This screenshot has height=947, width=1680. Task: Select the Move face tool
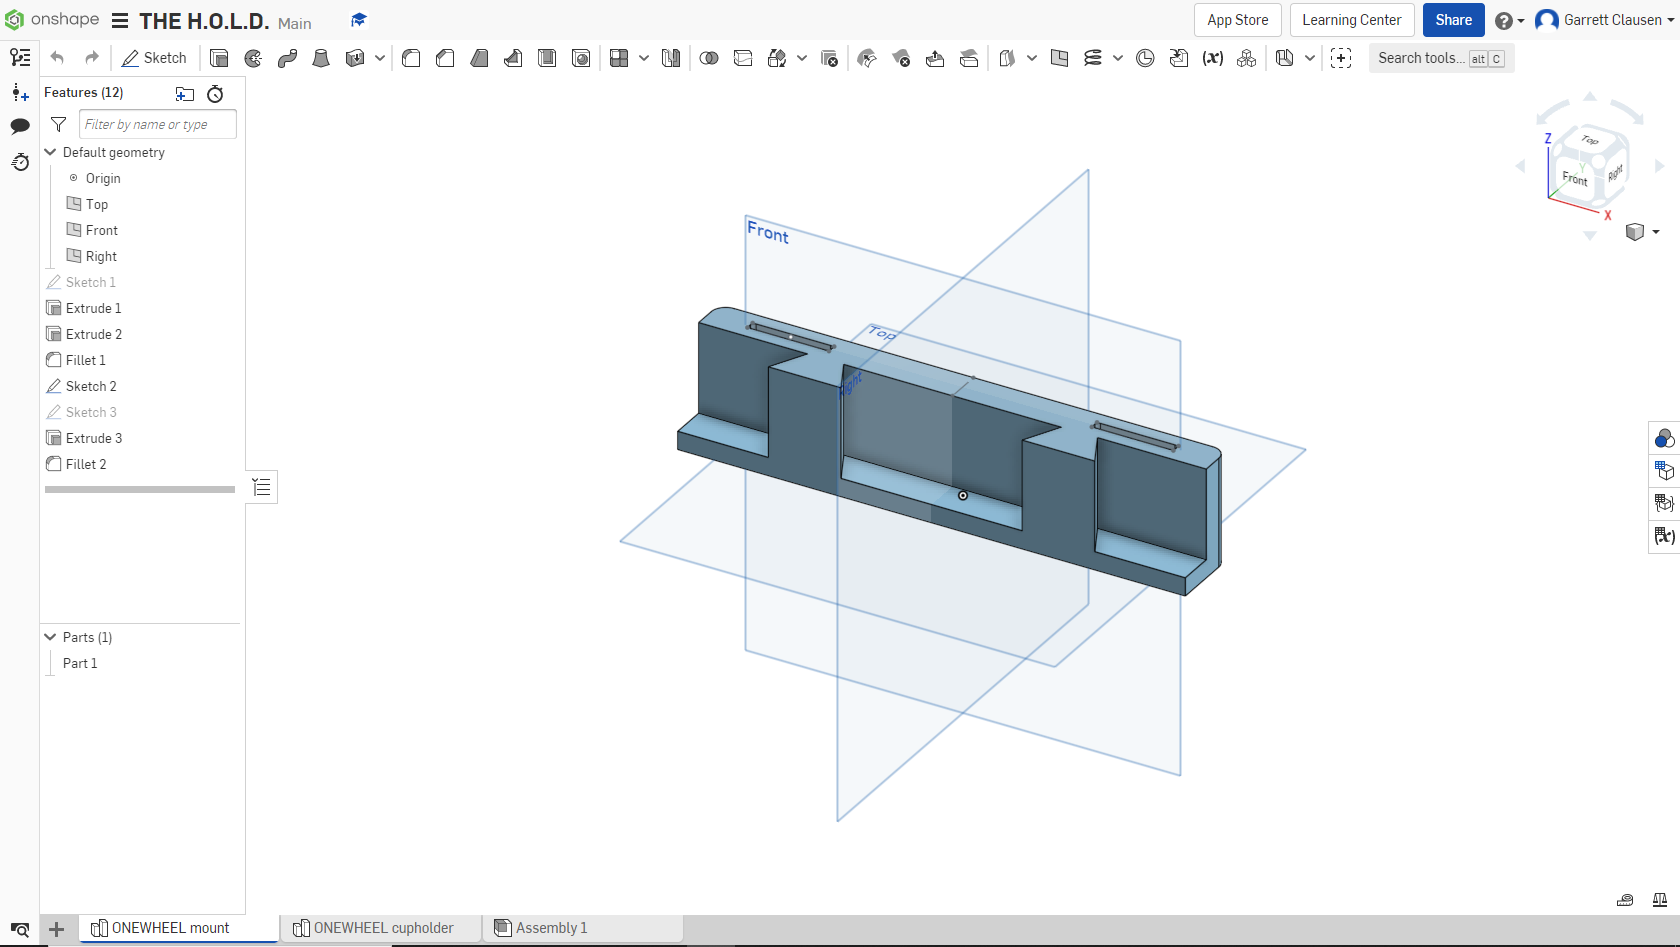point(935,58)
